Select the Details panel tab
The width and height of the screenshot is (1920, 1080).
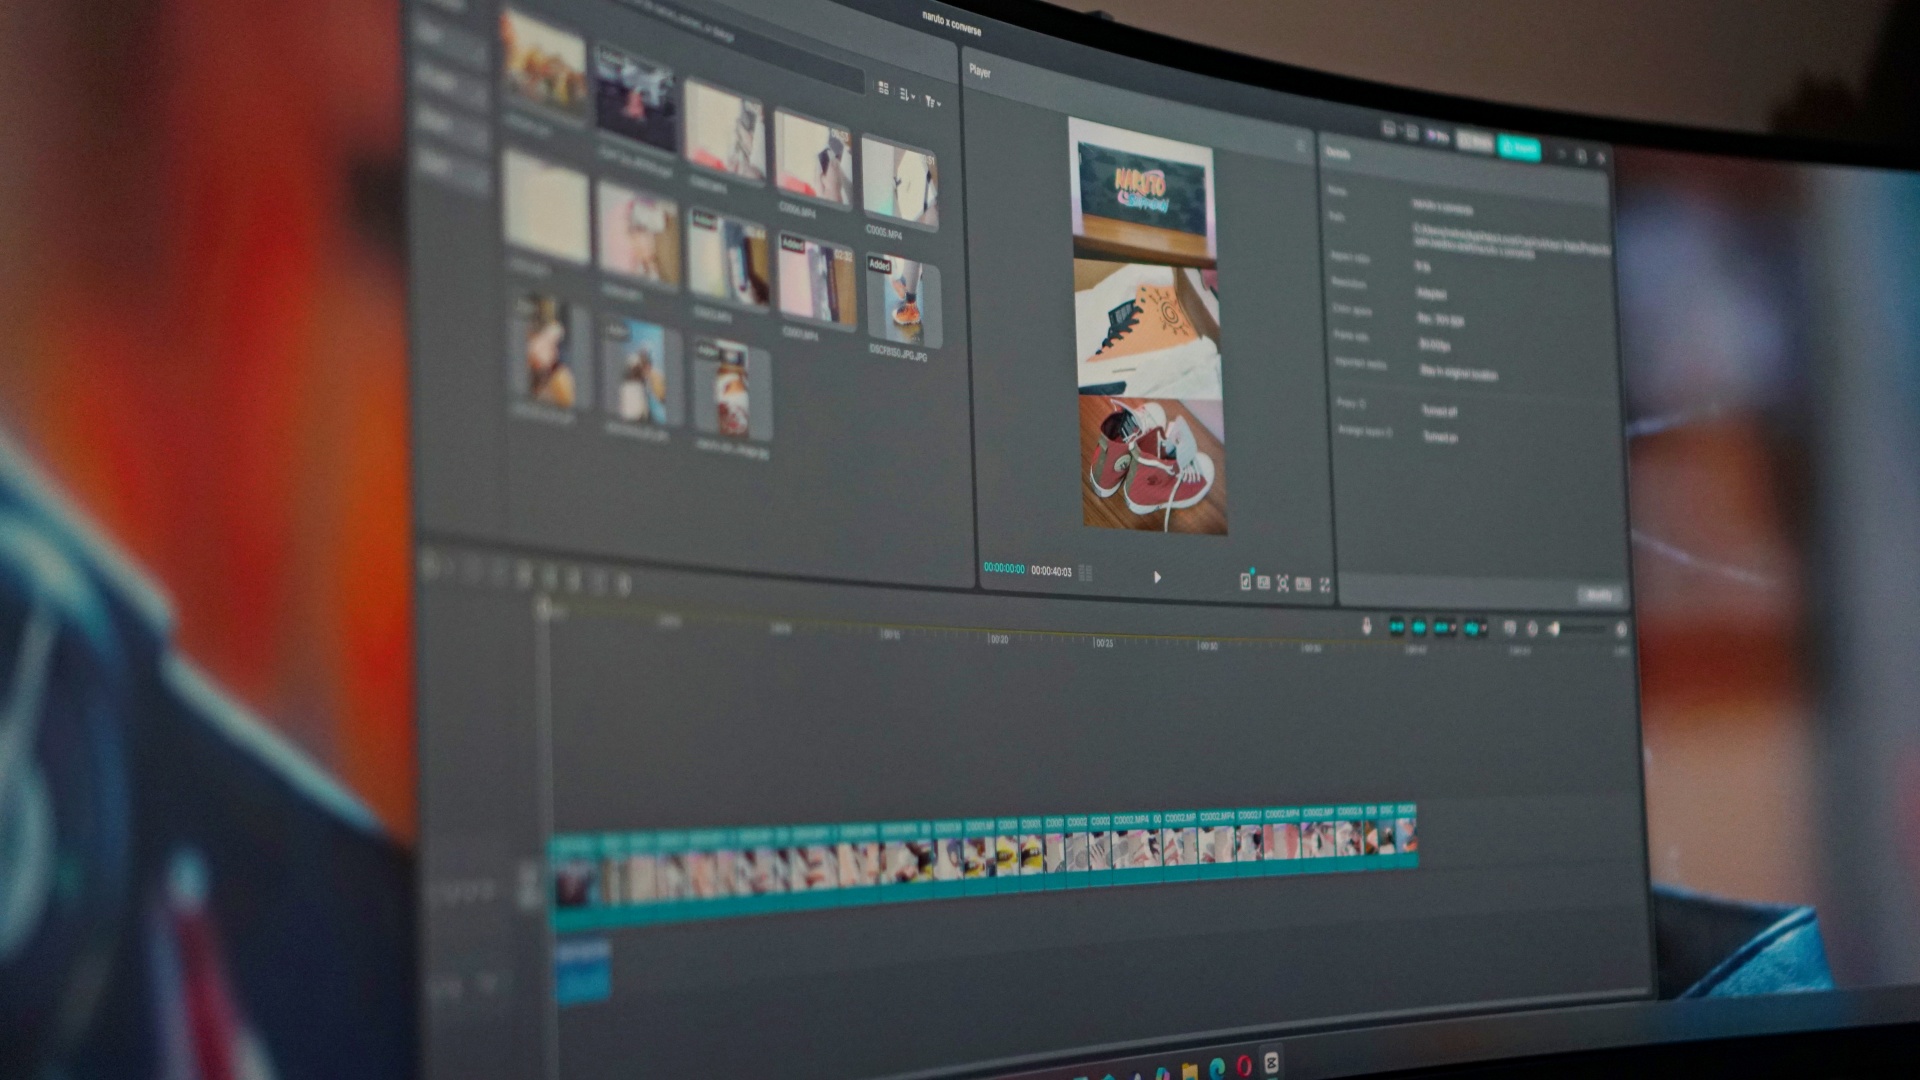click(x=1338, y=153)
